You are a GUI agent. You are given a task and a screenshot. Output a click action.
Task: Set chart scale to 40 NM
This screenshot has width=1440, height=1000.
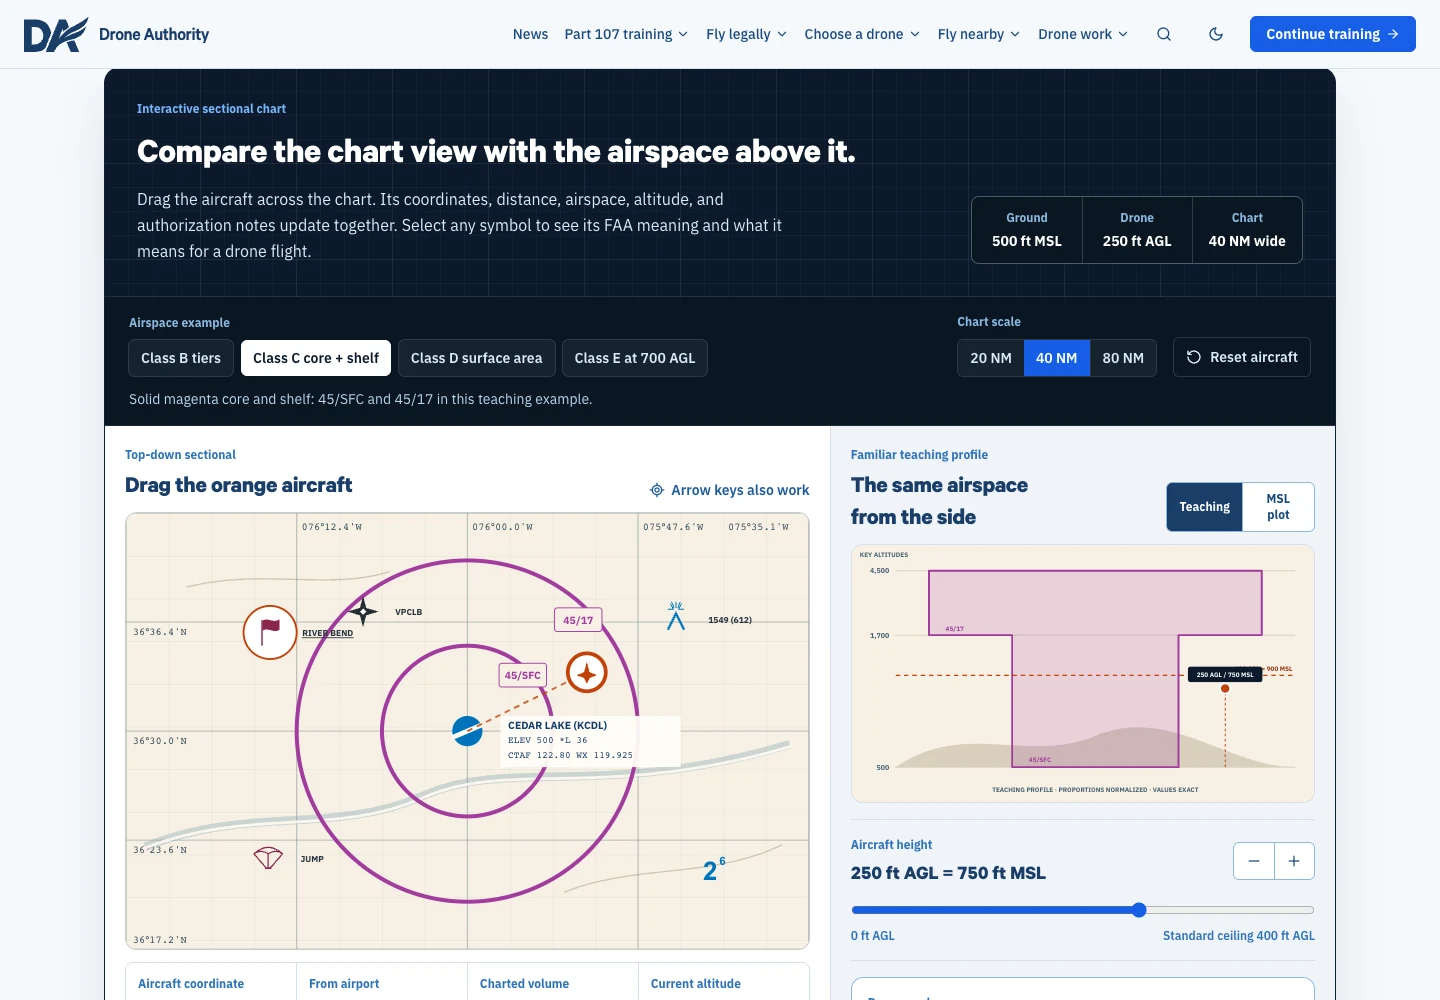point(1057,358)
